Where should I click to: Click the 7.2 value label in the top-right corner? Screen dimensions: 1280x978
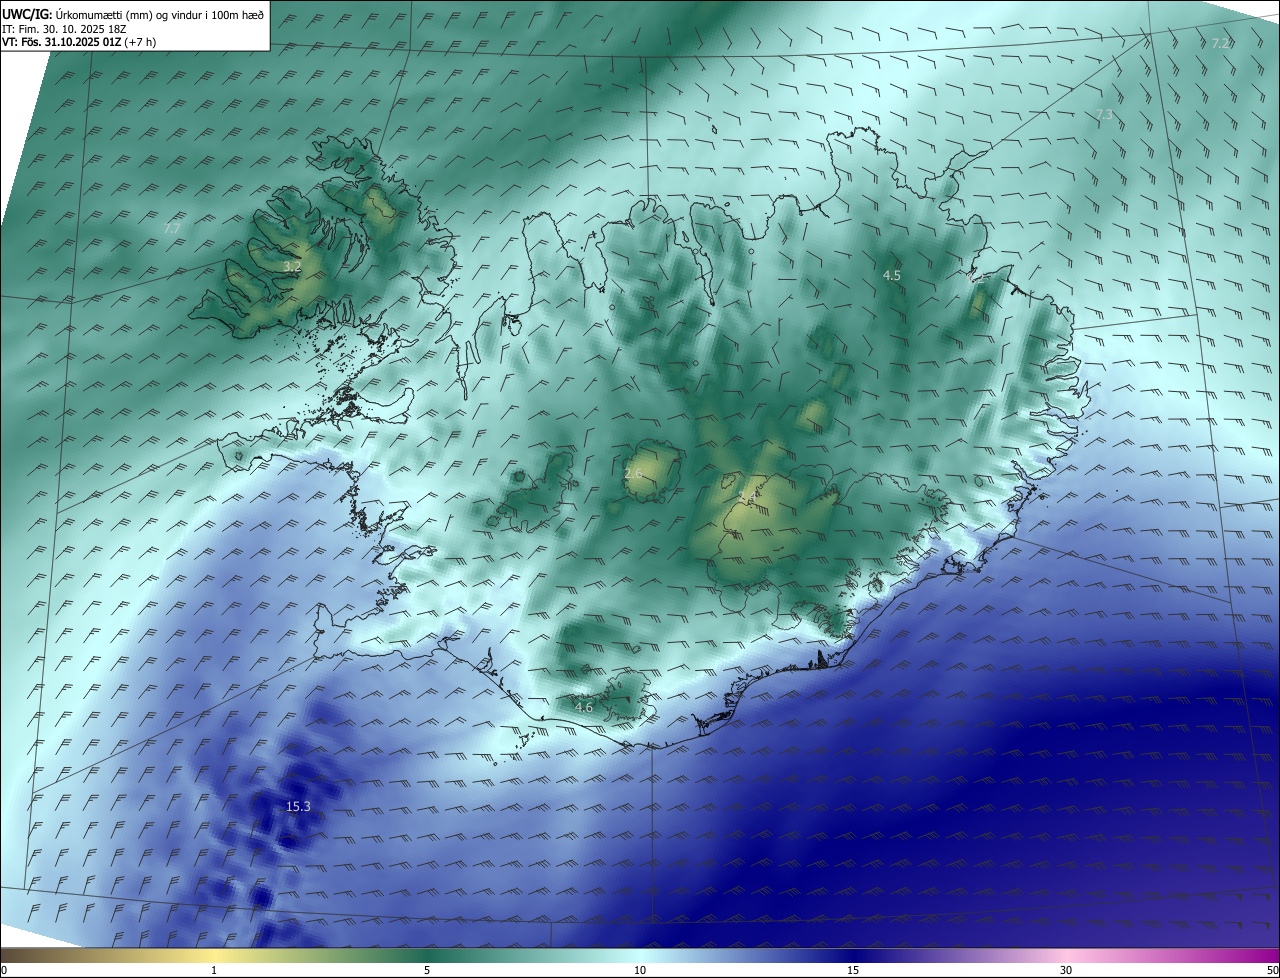pyautogui.click(x=1220, y=43)
